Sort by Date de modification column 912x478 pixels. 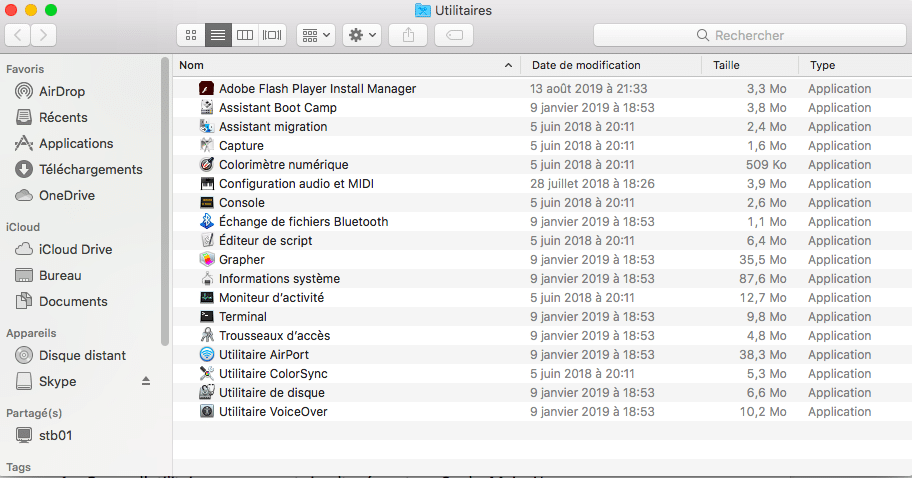click(611, 65)
